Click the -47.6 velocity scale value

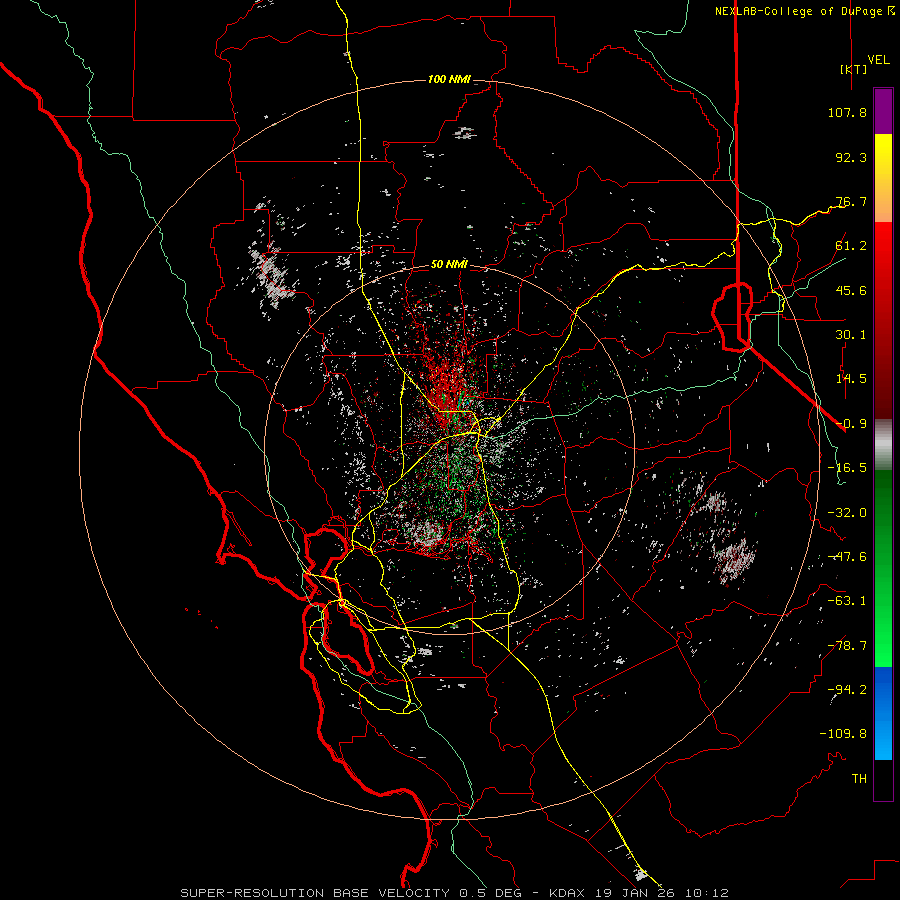tap(847, 557)
